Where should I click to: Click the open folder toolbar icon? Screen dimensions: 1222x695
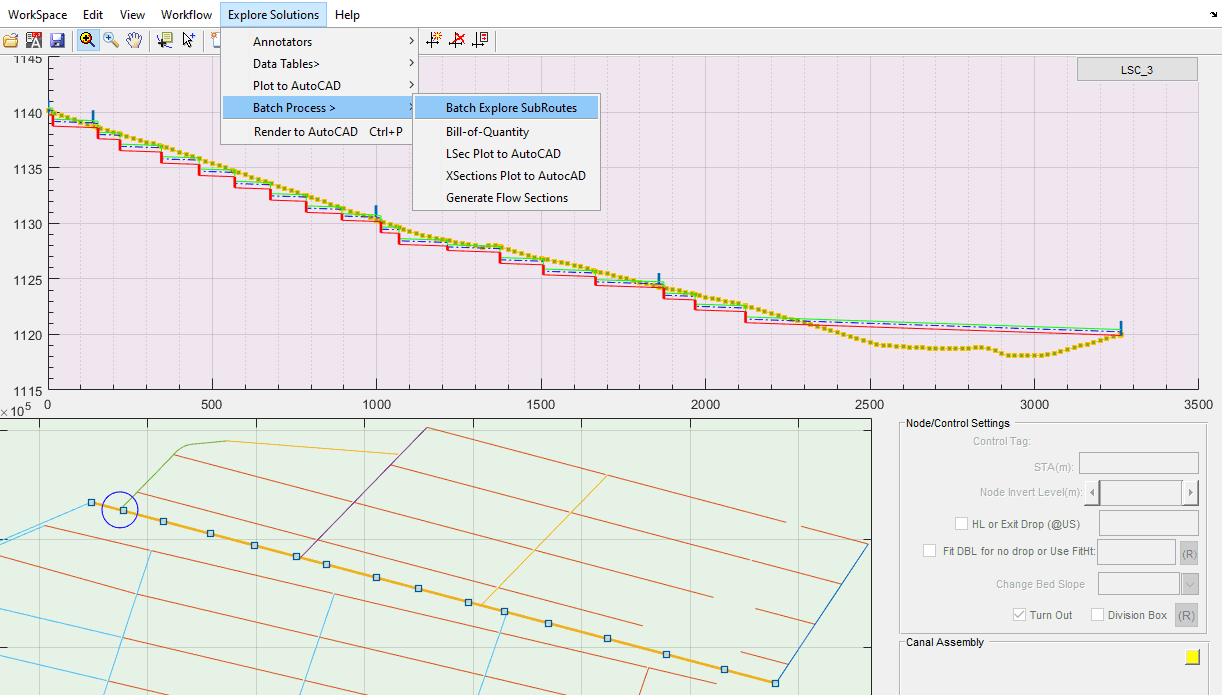[x=11, y=40]
